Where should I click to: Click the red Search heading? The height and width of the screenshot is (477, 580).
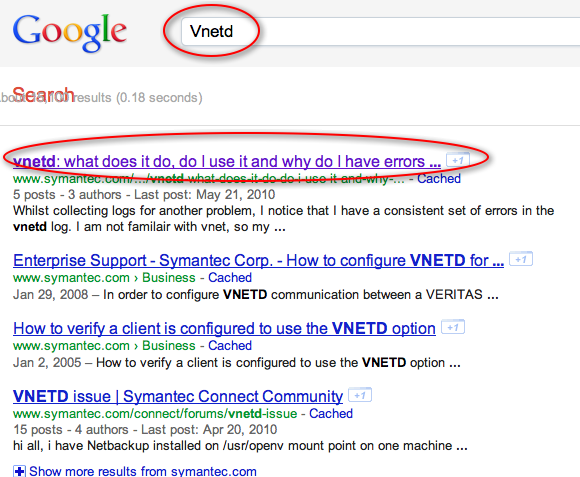click(43, 94)
